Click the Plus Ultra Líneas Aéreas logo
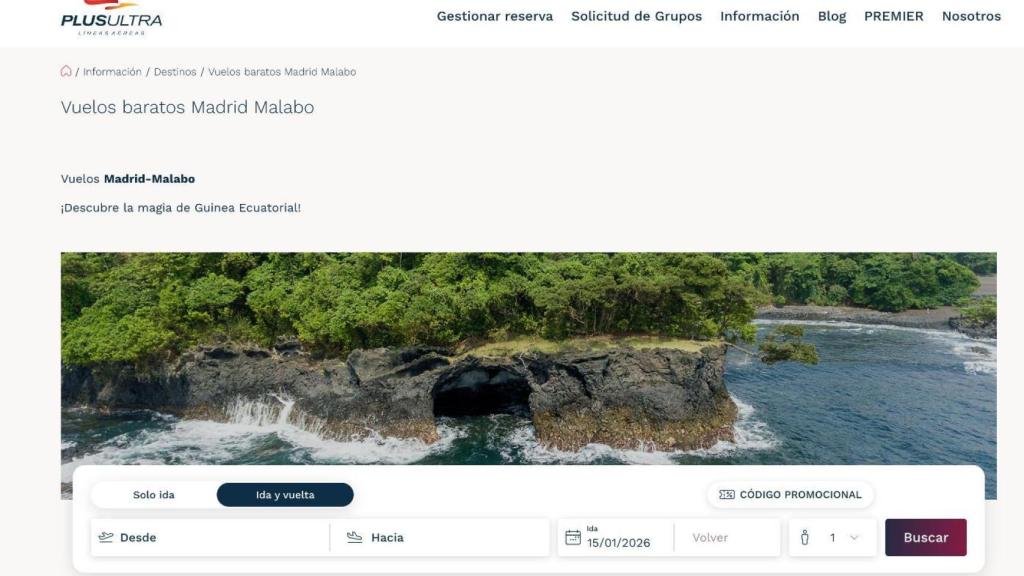The width and height of the screenshot is (1024, 576). [110, 17]
